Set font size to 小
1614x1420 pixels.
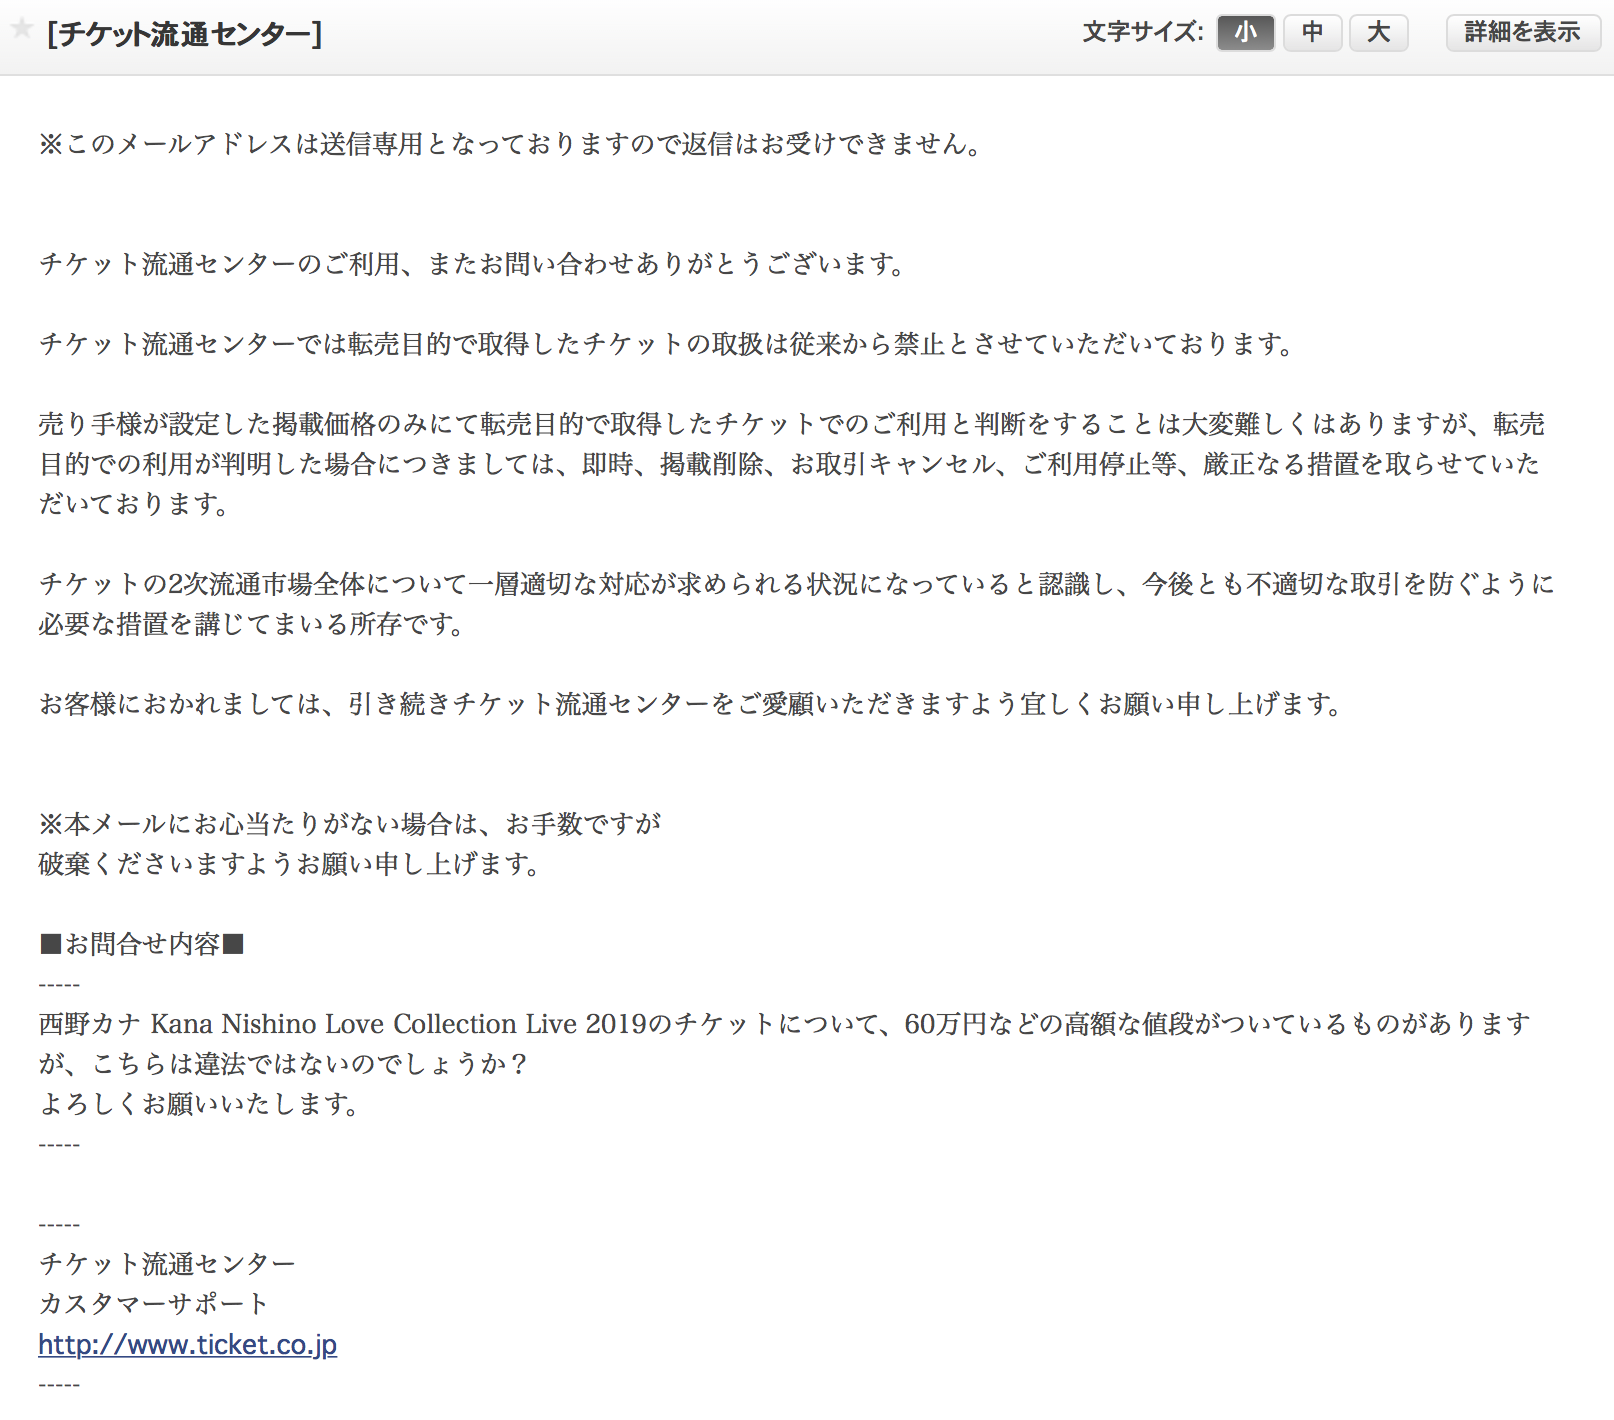[1245, 33]
